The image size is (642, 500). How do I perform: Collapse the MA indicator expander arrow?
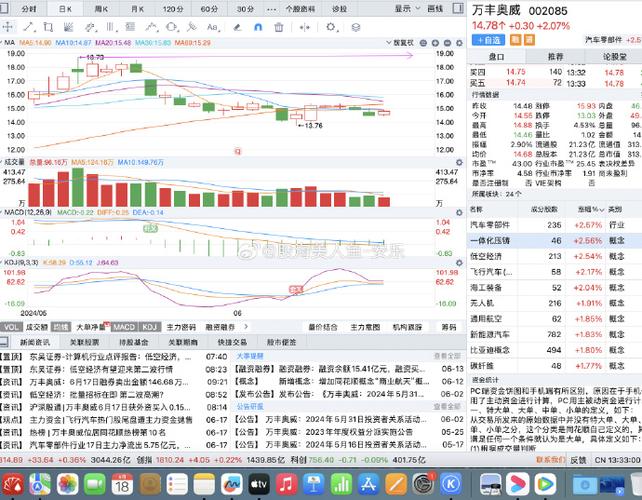coord(2,43)
